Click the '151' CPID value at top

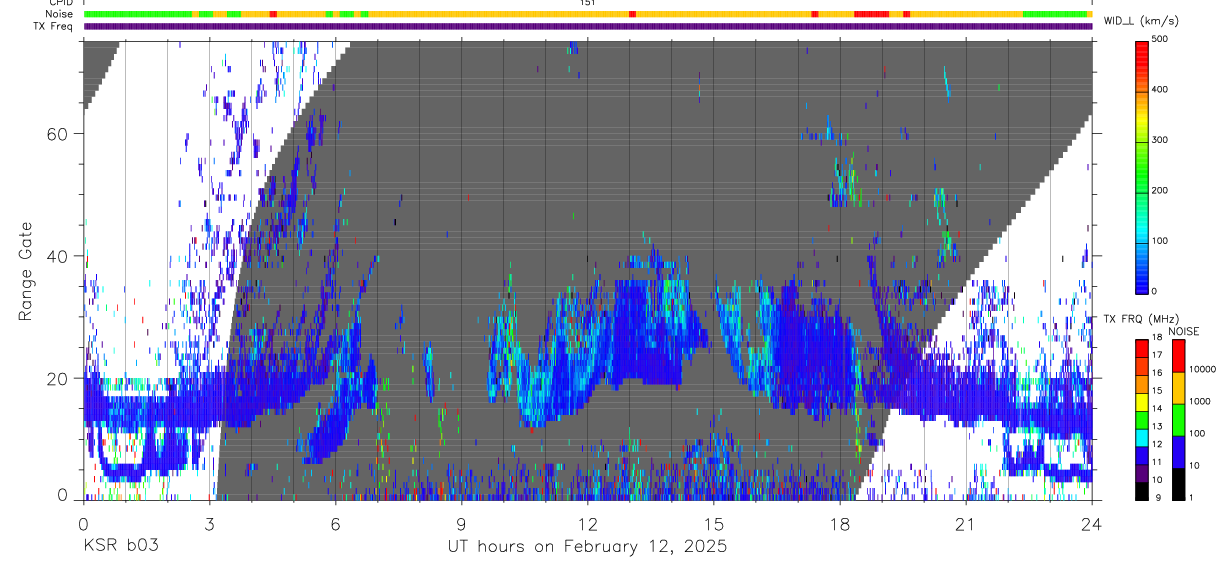(x=588, y=3)
